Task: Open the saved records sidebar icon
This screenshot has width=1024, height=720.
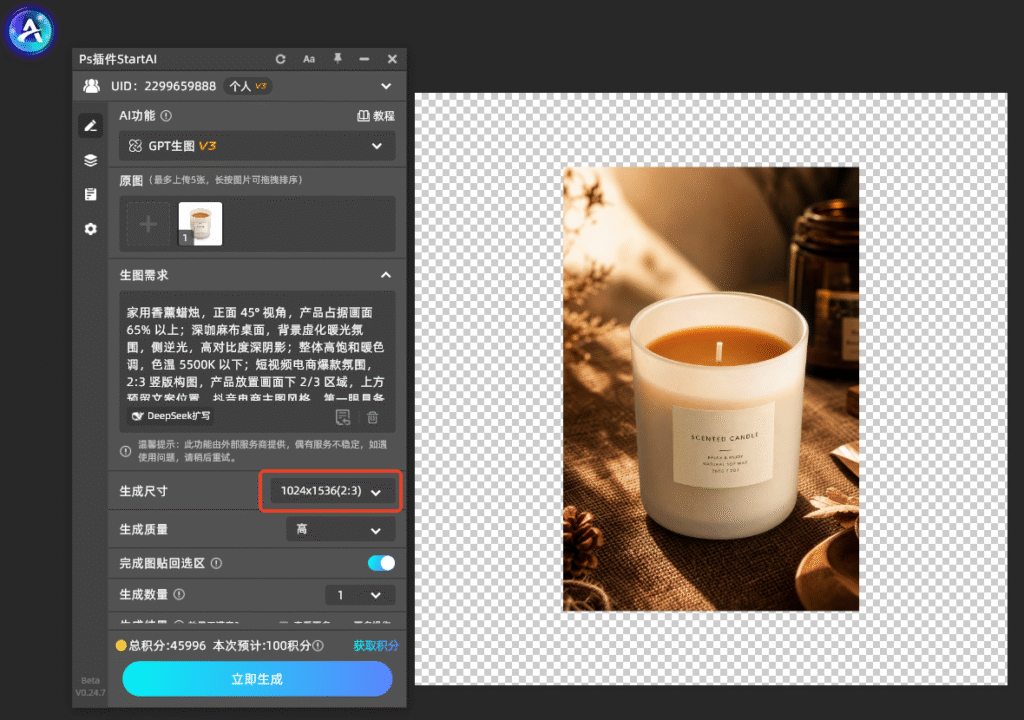Action: tap(91, 194)
